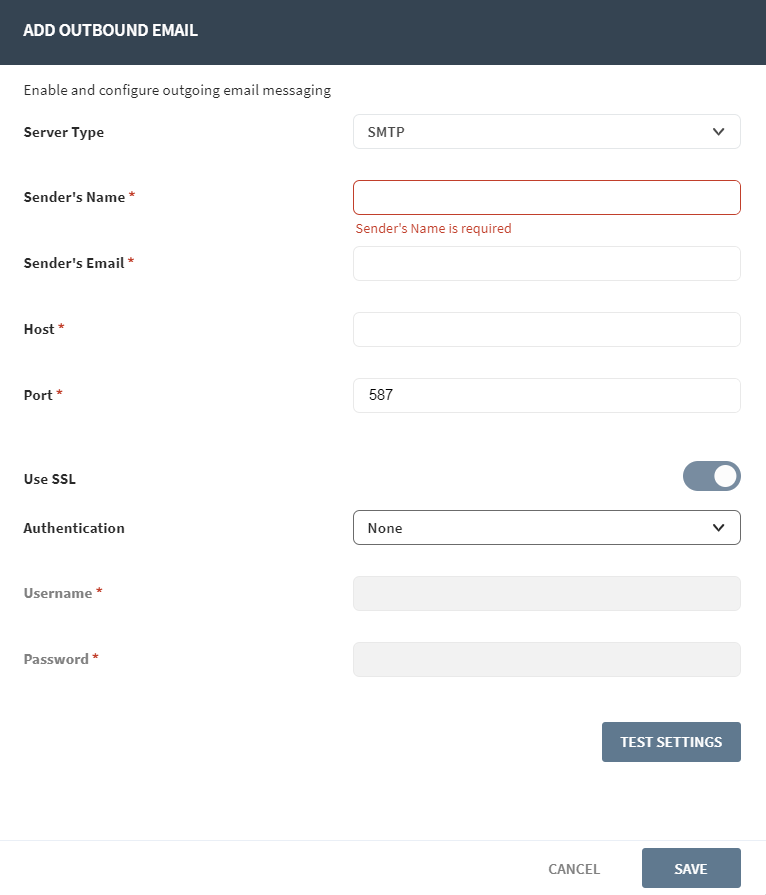
Task: Click the Sender's Name label
Action: coord(79,197)
